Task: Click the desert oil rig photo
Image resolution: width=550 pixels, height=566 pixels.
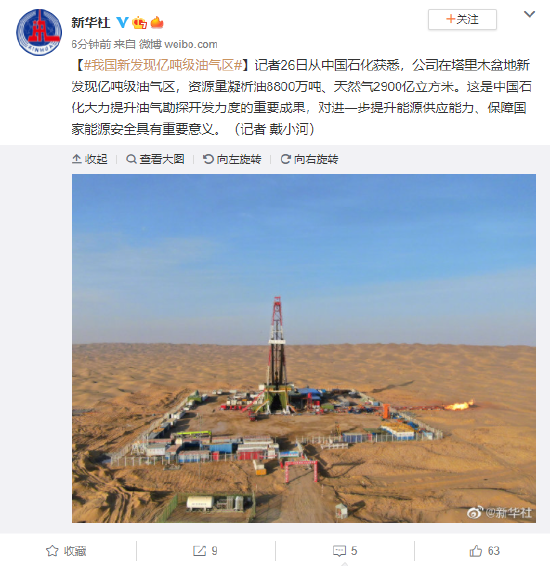Action: point(304,348)
